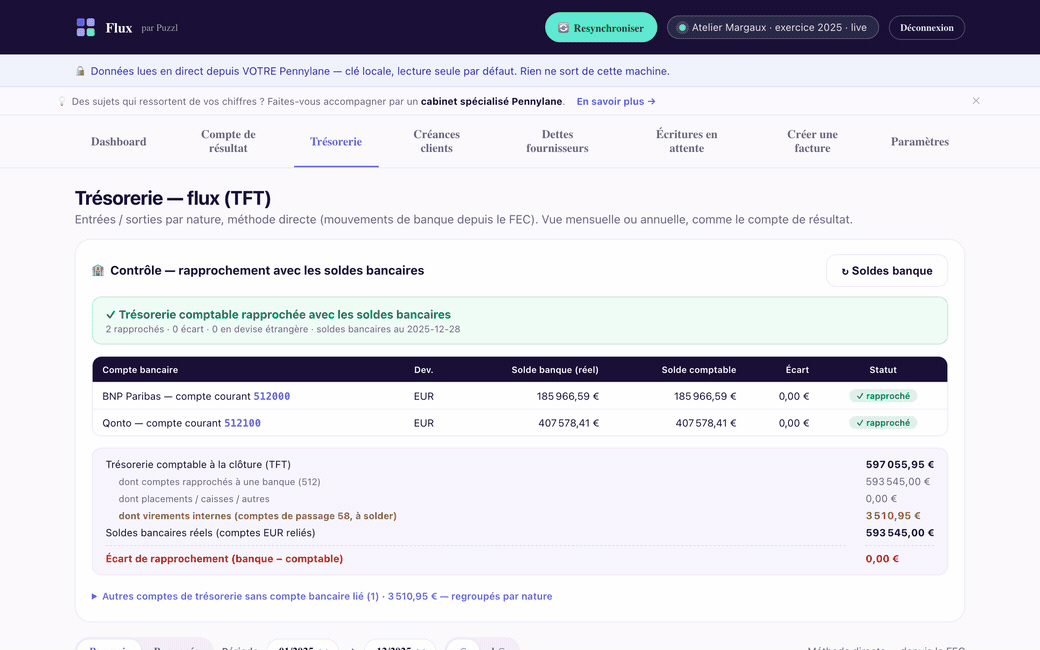Click the dont virements internes row label
This screenshot has width=1040, height=650.
point(257,515)
